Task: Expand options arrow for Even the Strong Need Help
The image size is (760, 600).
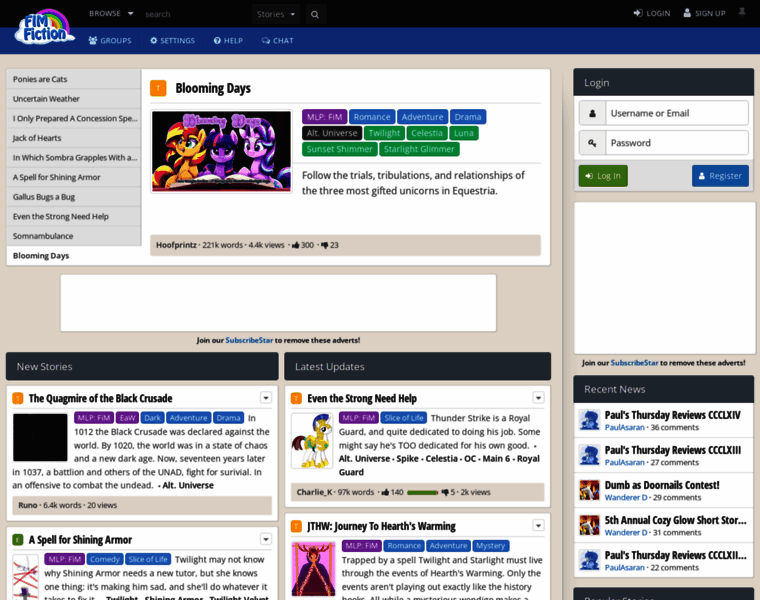Action: (x=538, y=398)
